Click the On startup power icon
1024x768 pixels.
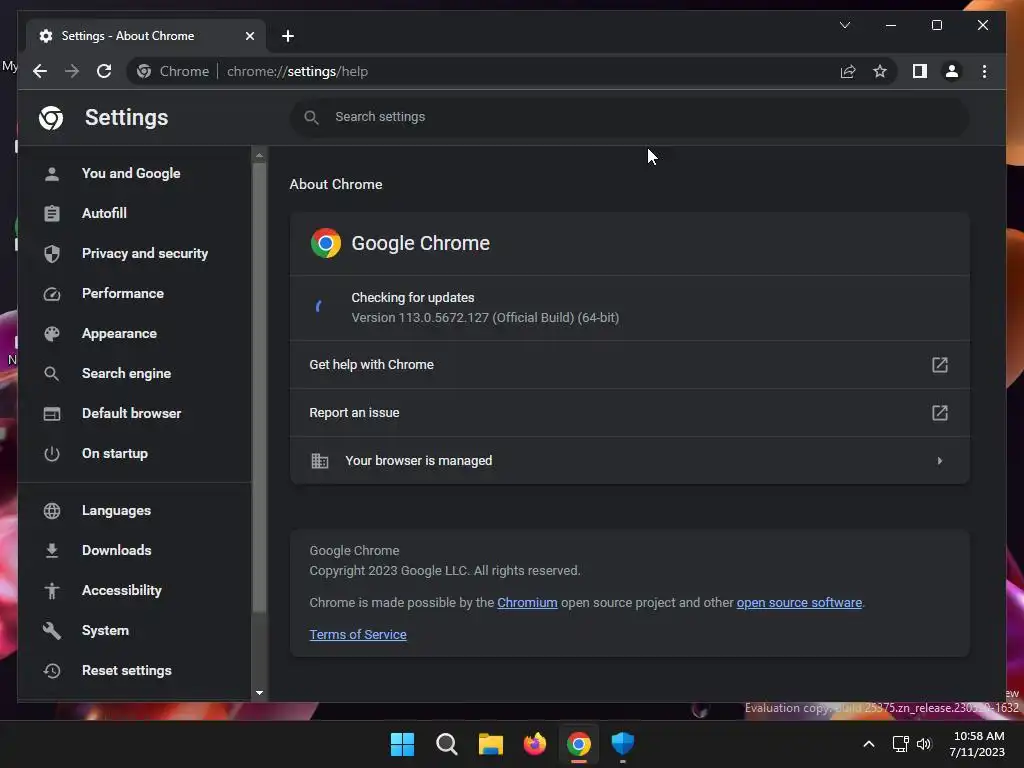tap(52, 453)
